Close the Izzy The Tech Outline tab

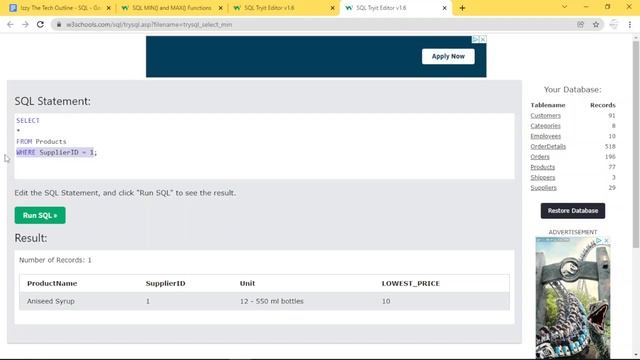(x=109, y=8)
